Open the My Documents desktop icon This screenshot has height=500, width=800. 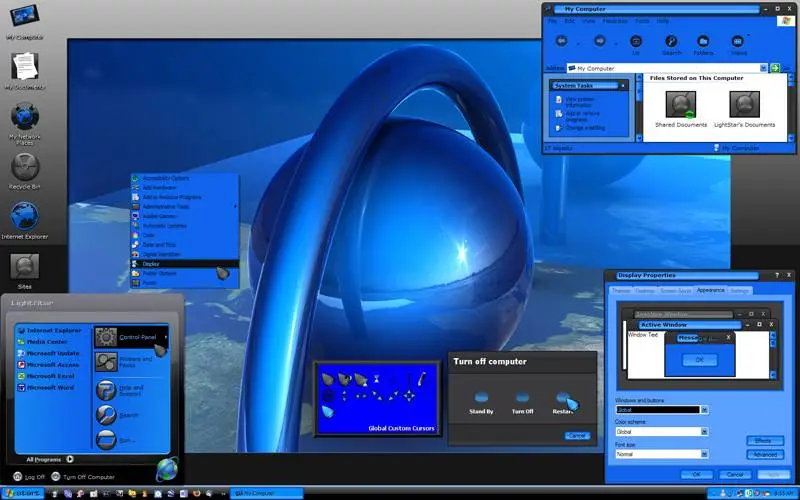24,66
